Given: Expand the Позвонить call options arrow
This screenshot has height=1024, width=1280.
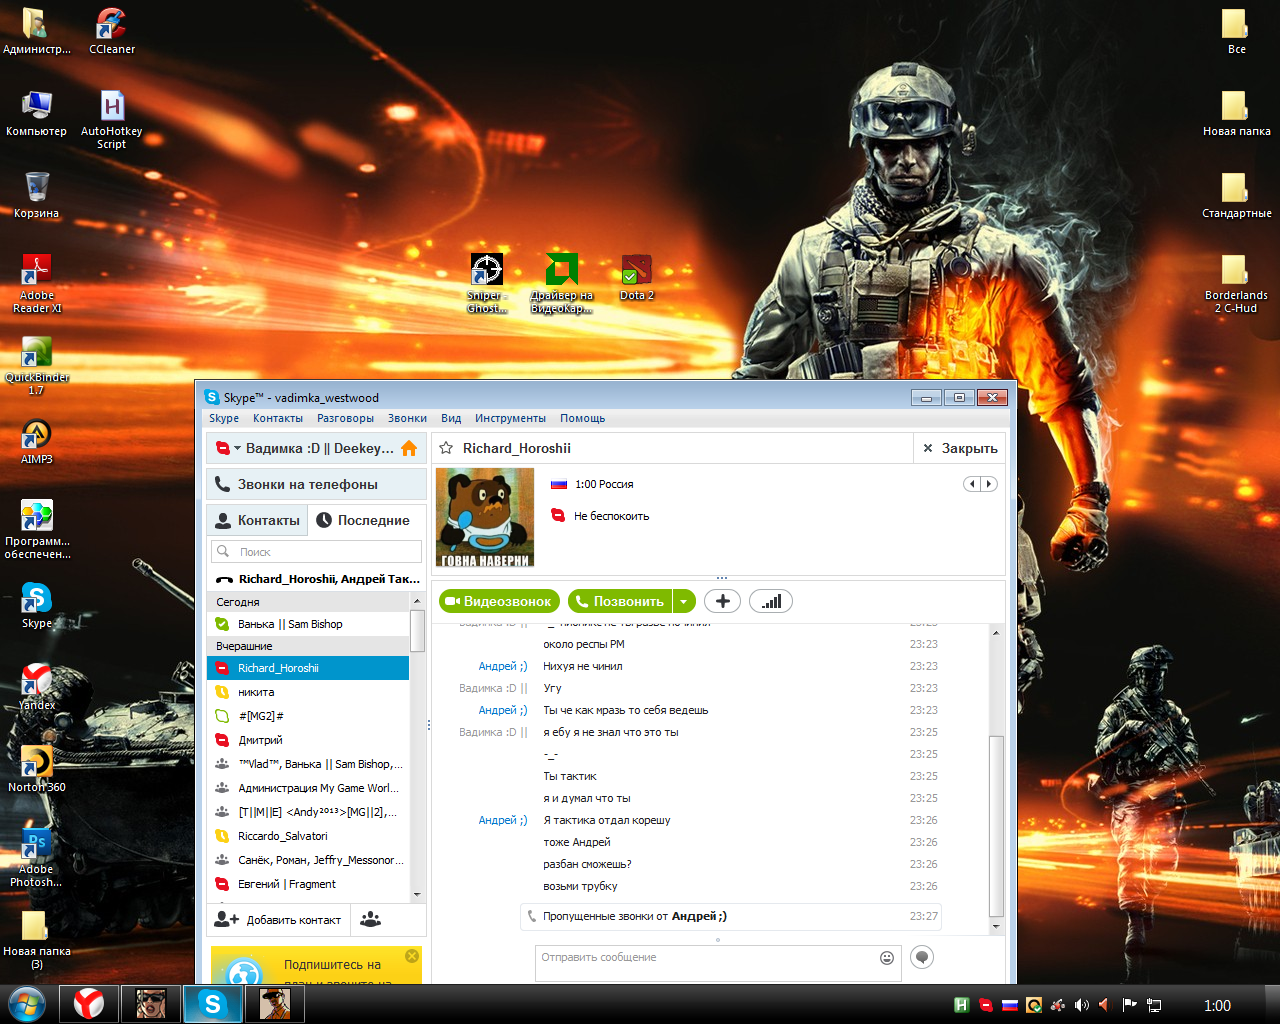Looking at the screenshot, I should pos(684,601).
